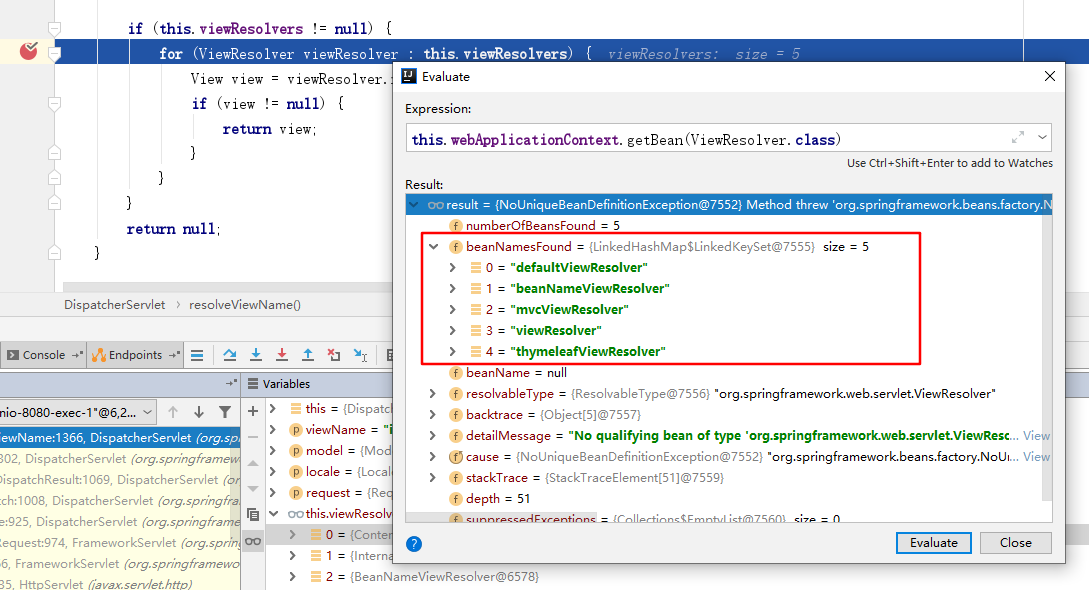Switch to the Console tab

point(43,355)
